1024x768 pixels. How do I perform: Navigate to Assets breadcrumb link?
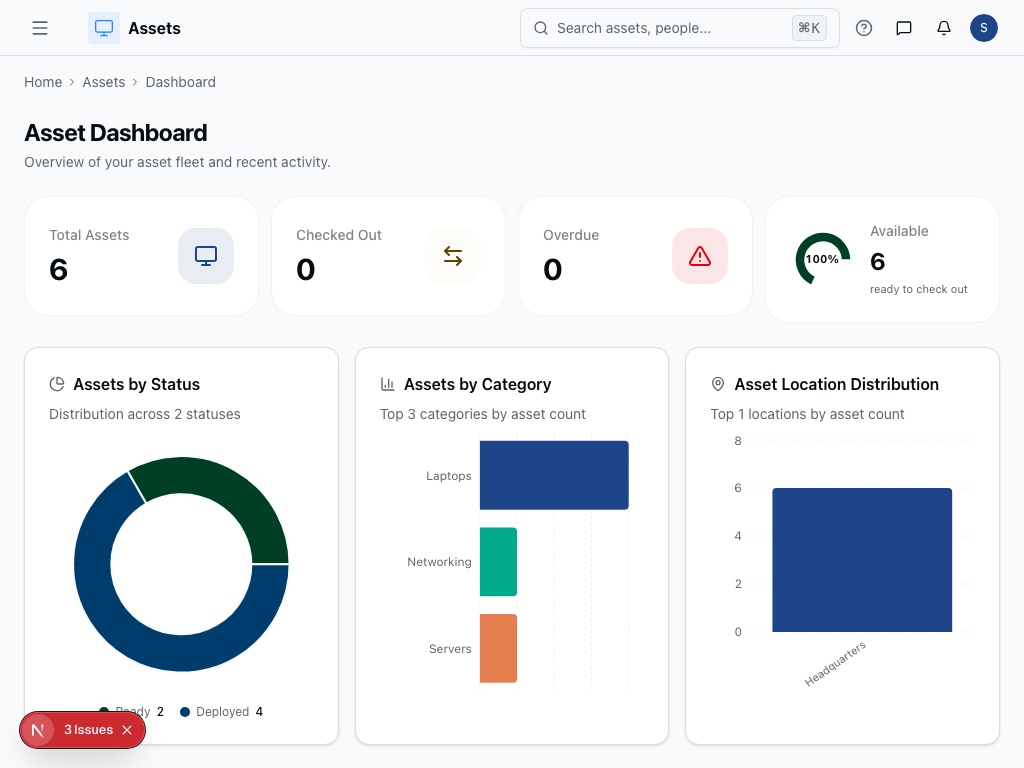[104, 82]
